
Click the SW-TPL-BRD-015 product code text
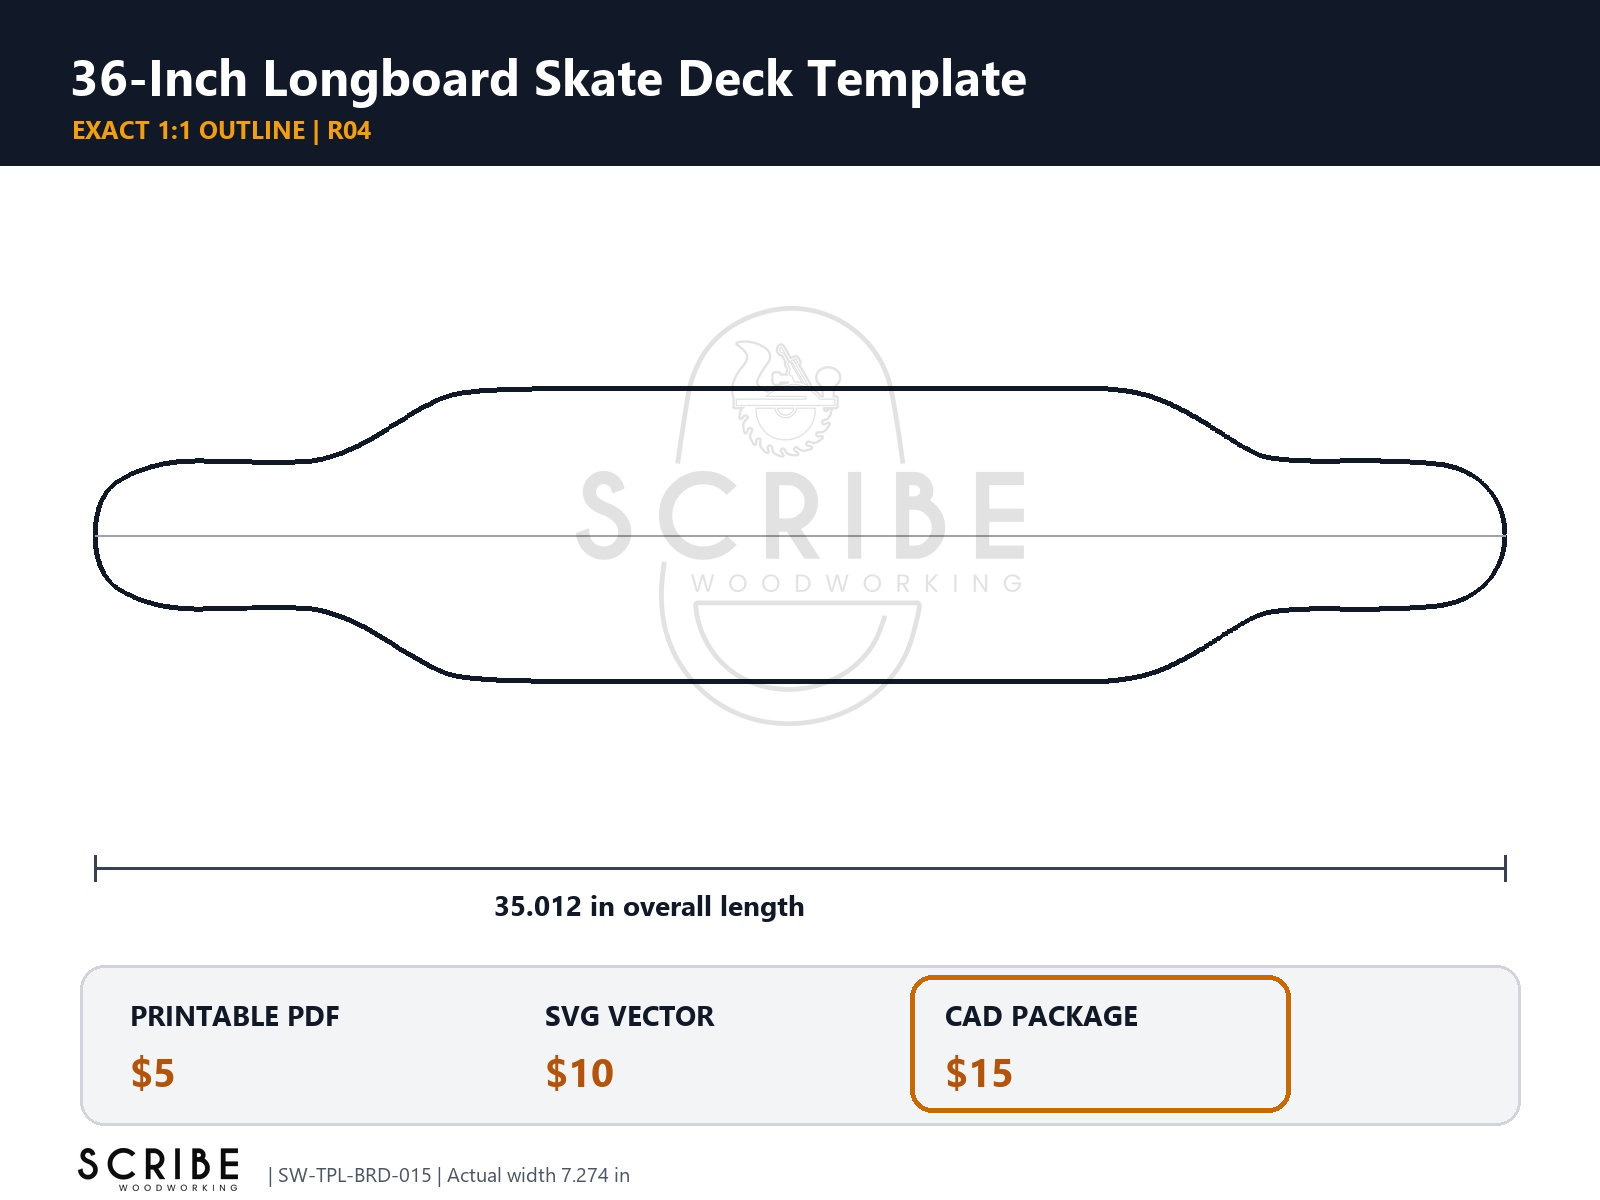pos(355,1175)
